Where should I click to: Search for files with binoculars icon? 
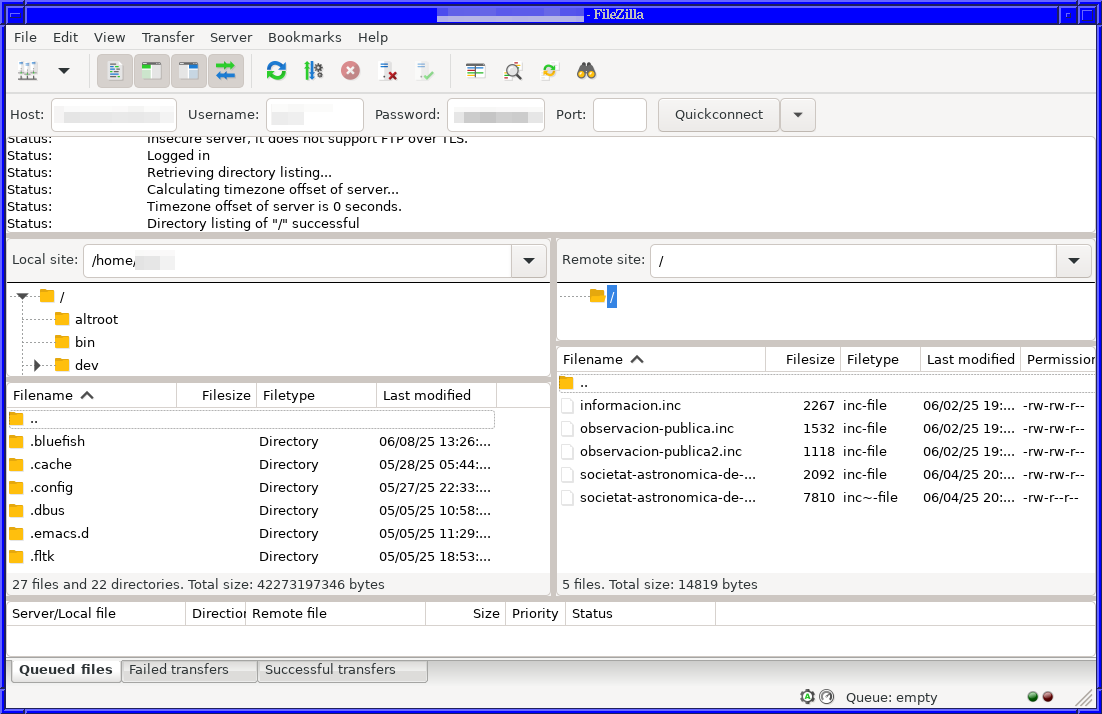pos(586,71)
